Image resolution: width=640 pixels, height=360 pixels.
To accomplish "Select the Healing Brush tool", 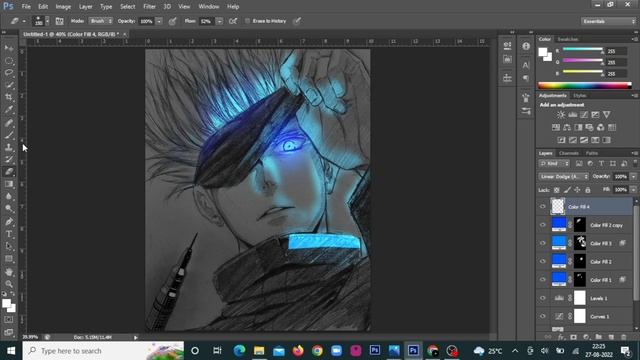I will [9, 122].
